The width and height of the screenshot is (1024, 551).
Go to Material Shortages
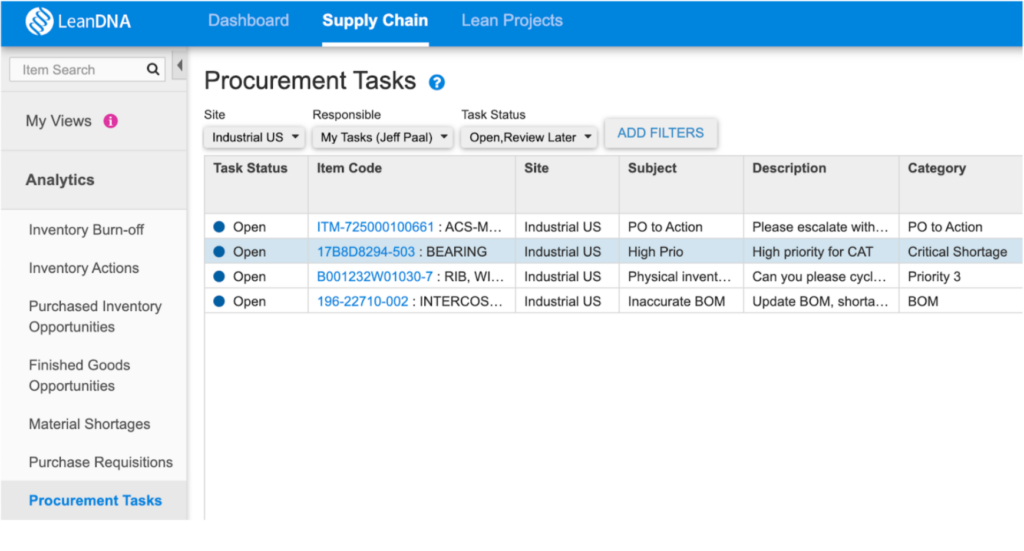(x=89, y=424)
